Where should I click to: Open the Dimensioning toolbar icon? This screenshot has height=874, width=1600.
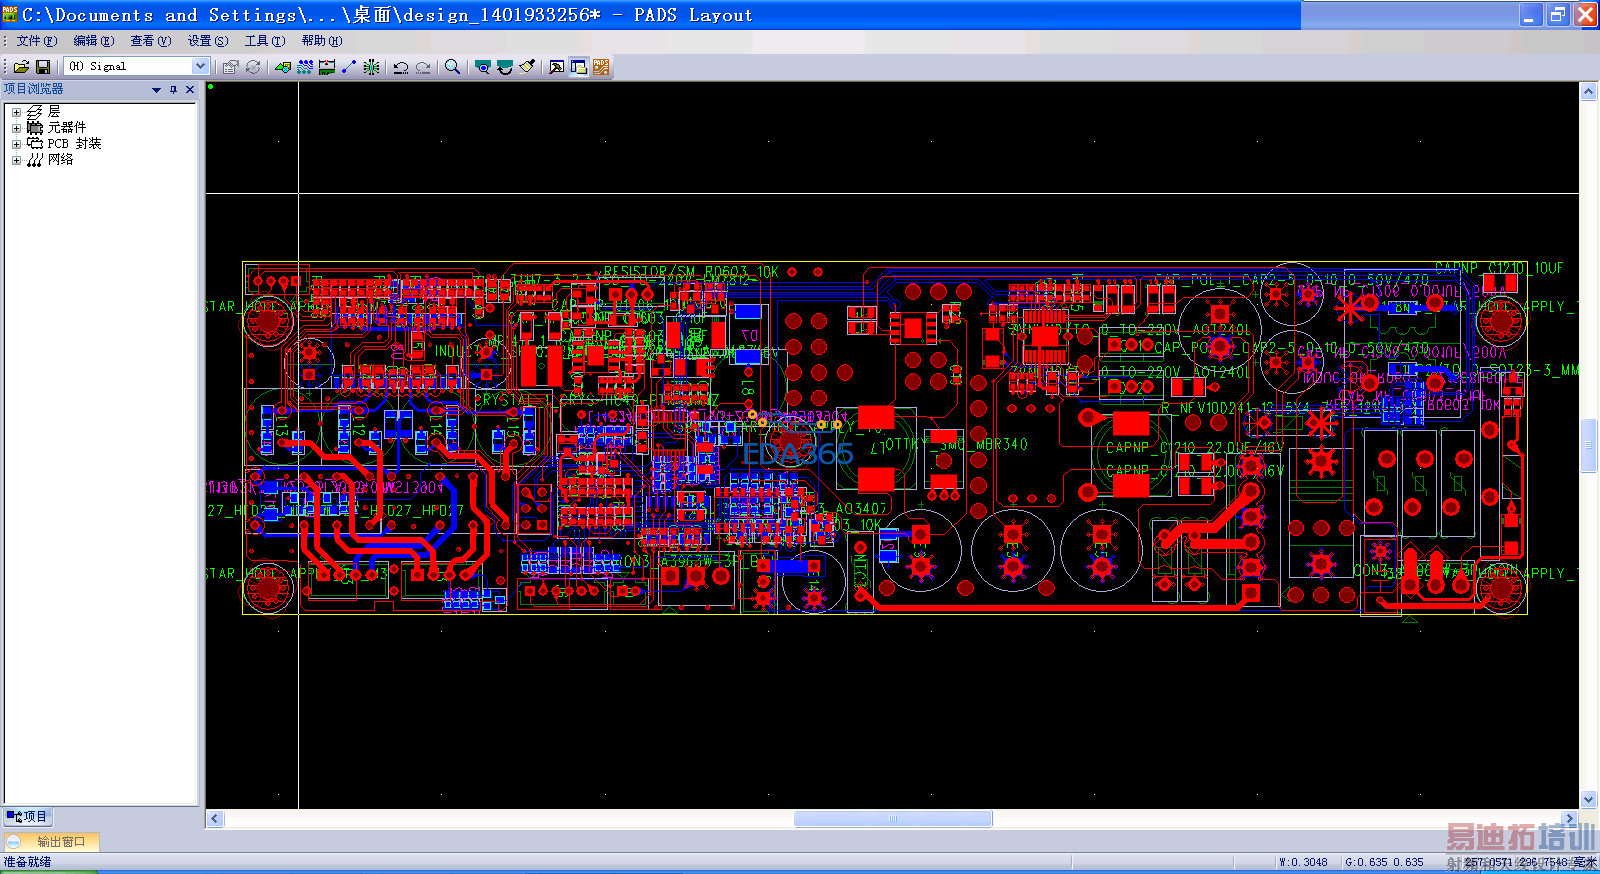click(x=327, y=67)
